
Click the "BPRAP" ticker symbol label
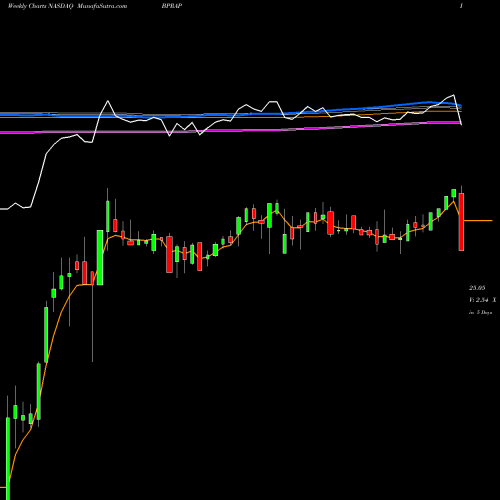click(172, 6)
